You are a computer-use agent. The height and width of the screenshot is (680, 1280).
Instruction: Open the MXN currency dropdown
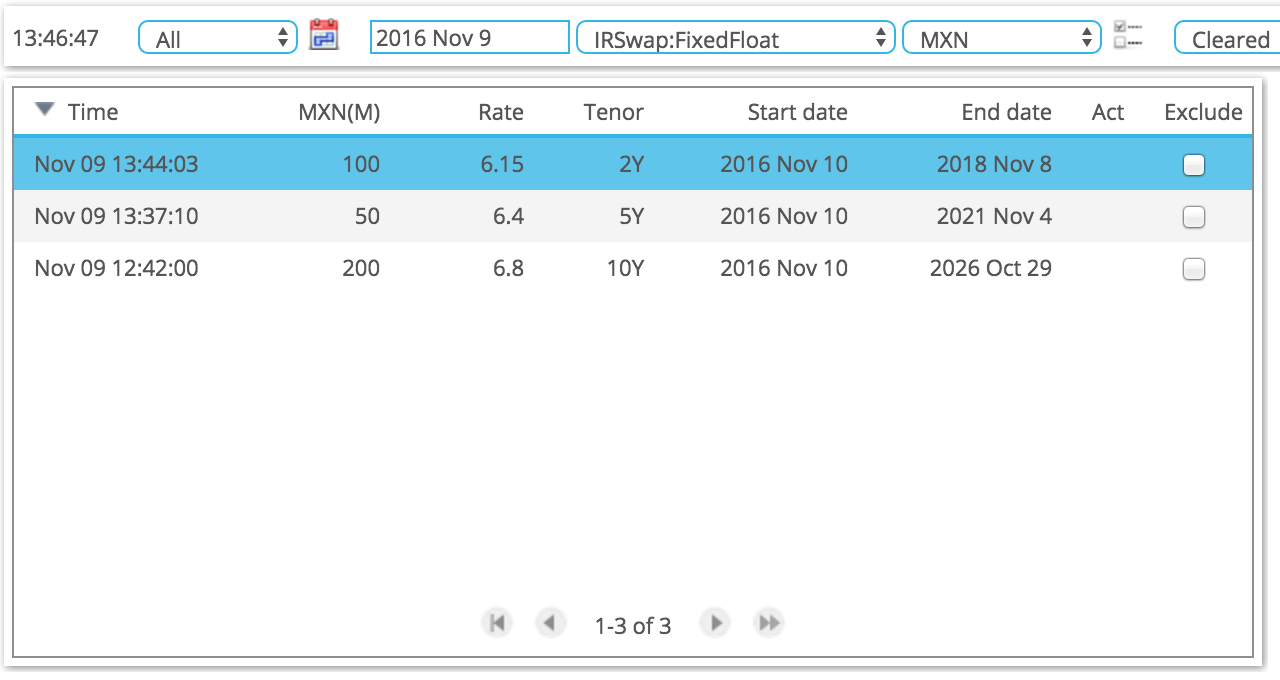point(1002,38)
